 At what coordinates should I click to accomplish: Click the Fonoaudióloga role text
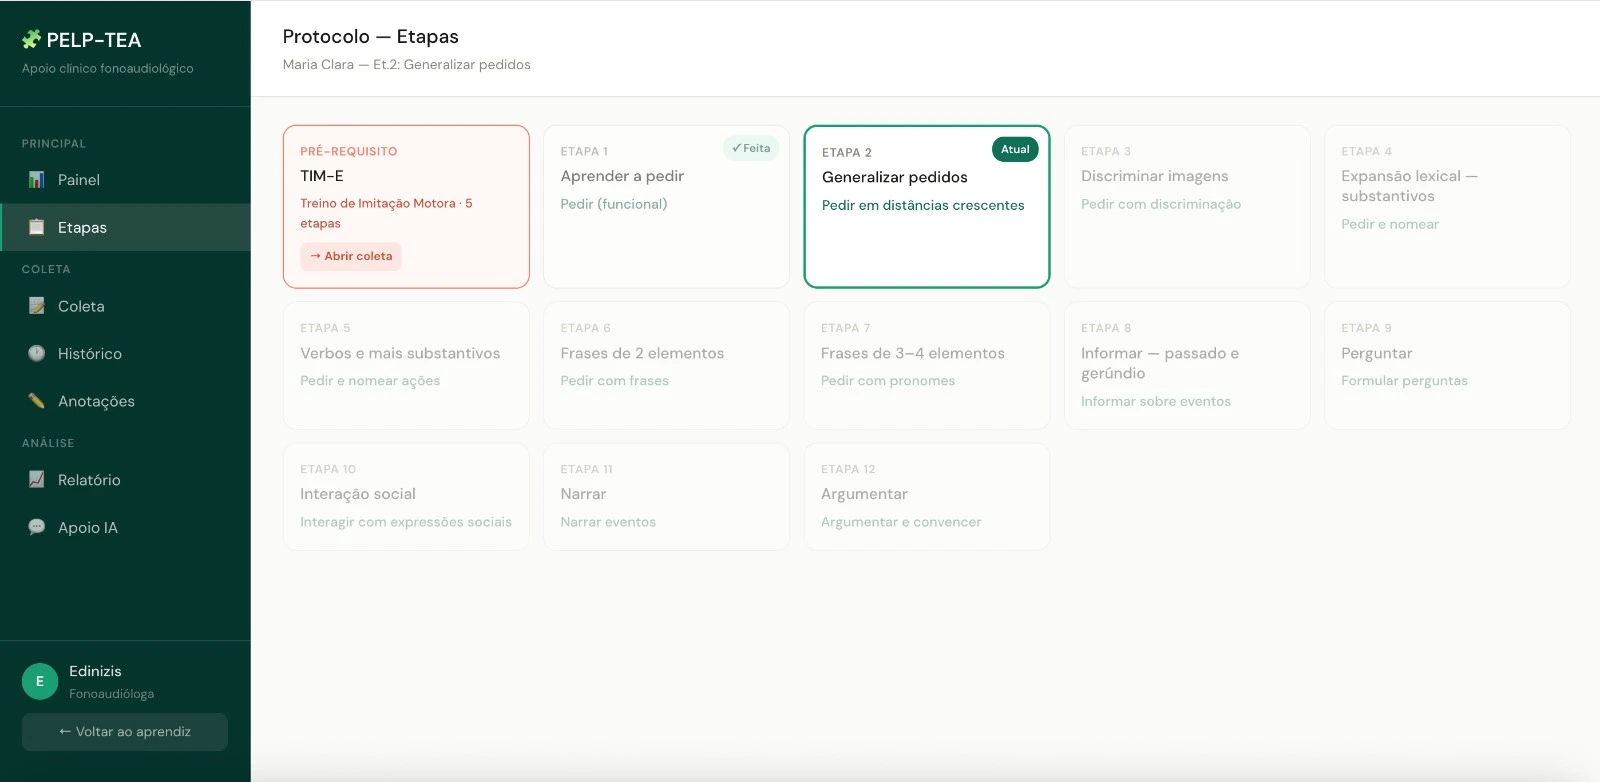pyautogui.click(x=111, y=693)
